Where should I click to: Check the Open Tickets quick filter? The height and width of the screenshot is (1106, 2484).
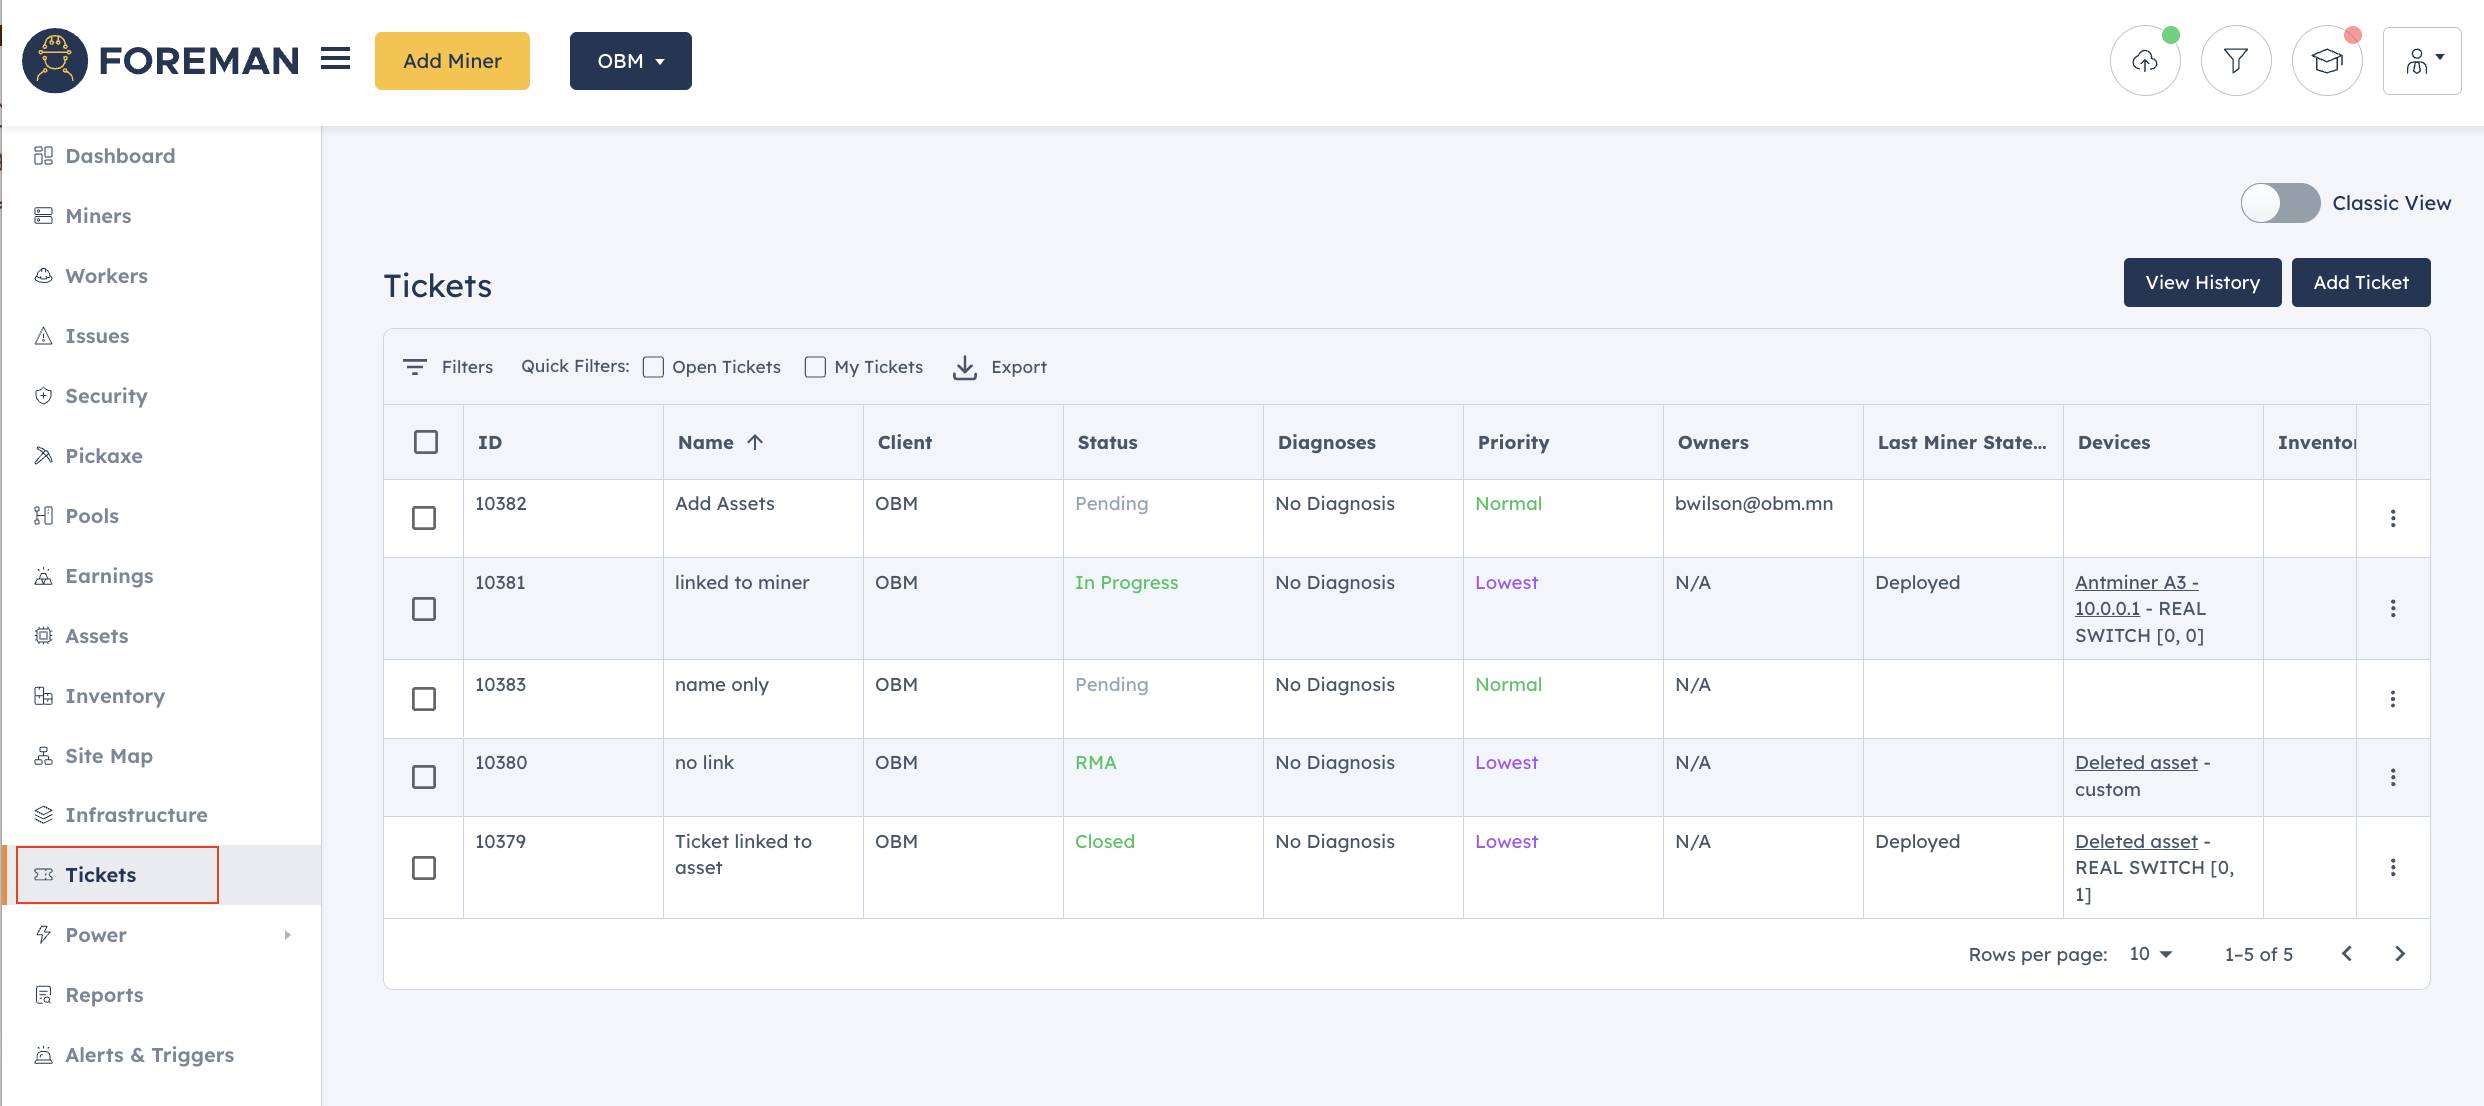point(653,367)
